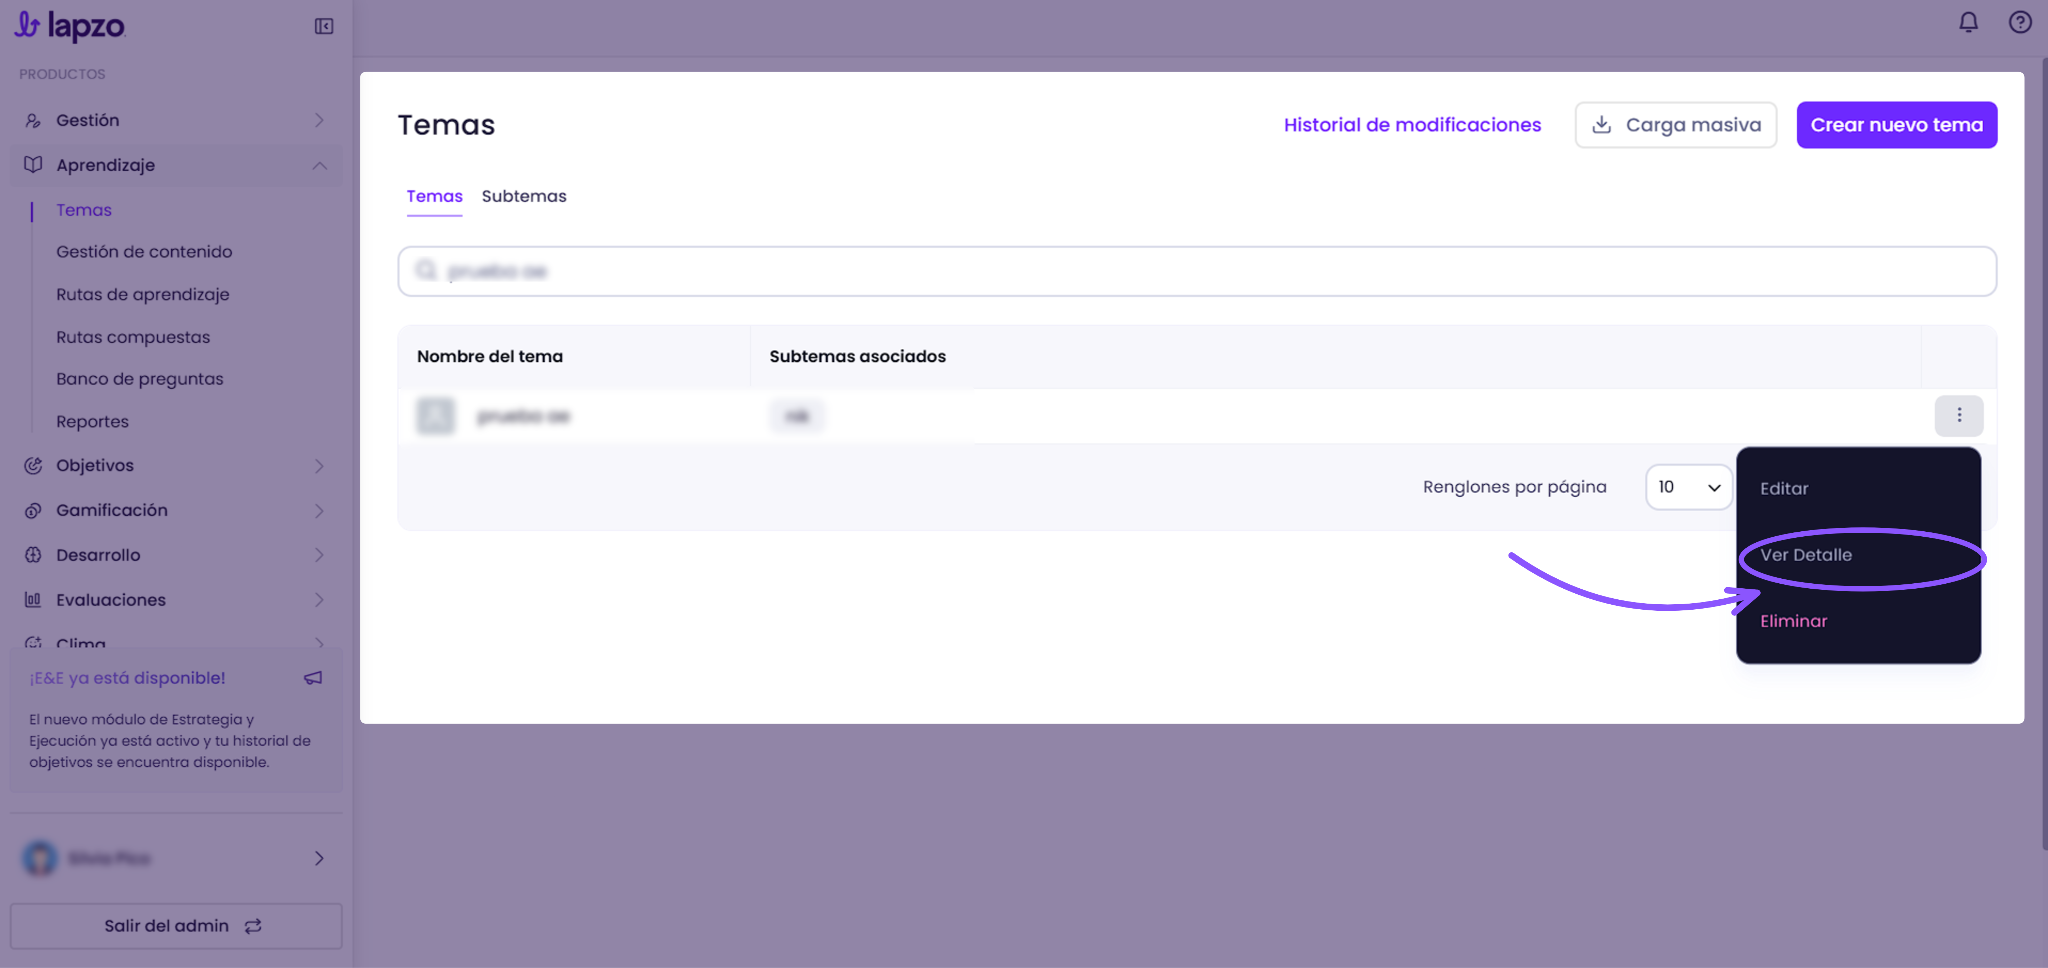The image size is (2048, 968).
Task: Expand the Gamificación section chevron
Action: (319, 511)
